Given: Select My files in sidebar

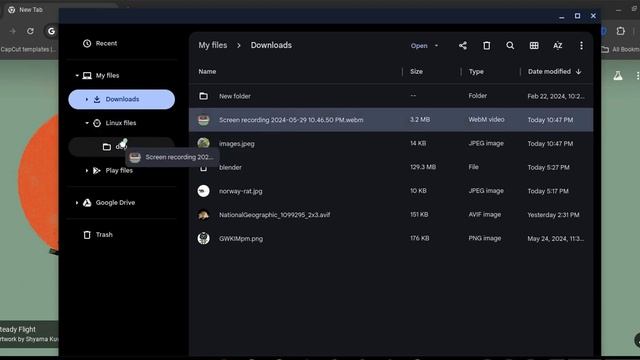Looking at the screenshot, I should pyautogui.click(x=122, y=76).
